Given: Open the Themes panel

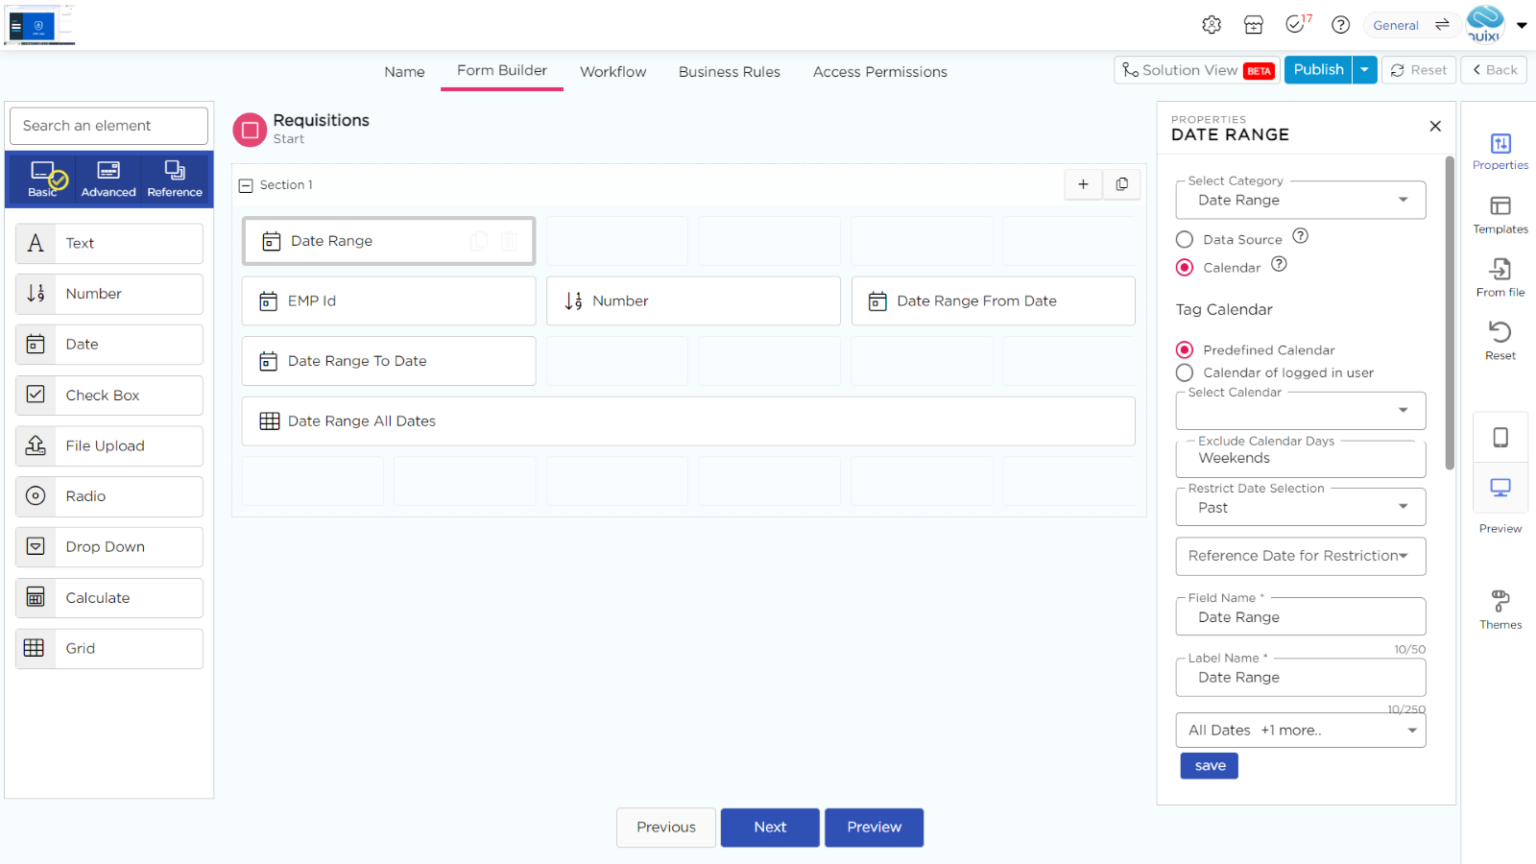Looking at the screenshot, I should (1499, 605).
